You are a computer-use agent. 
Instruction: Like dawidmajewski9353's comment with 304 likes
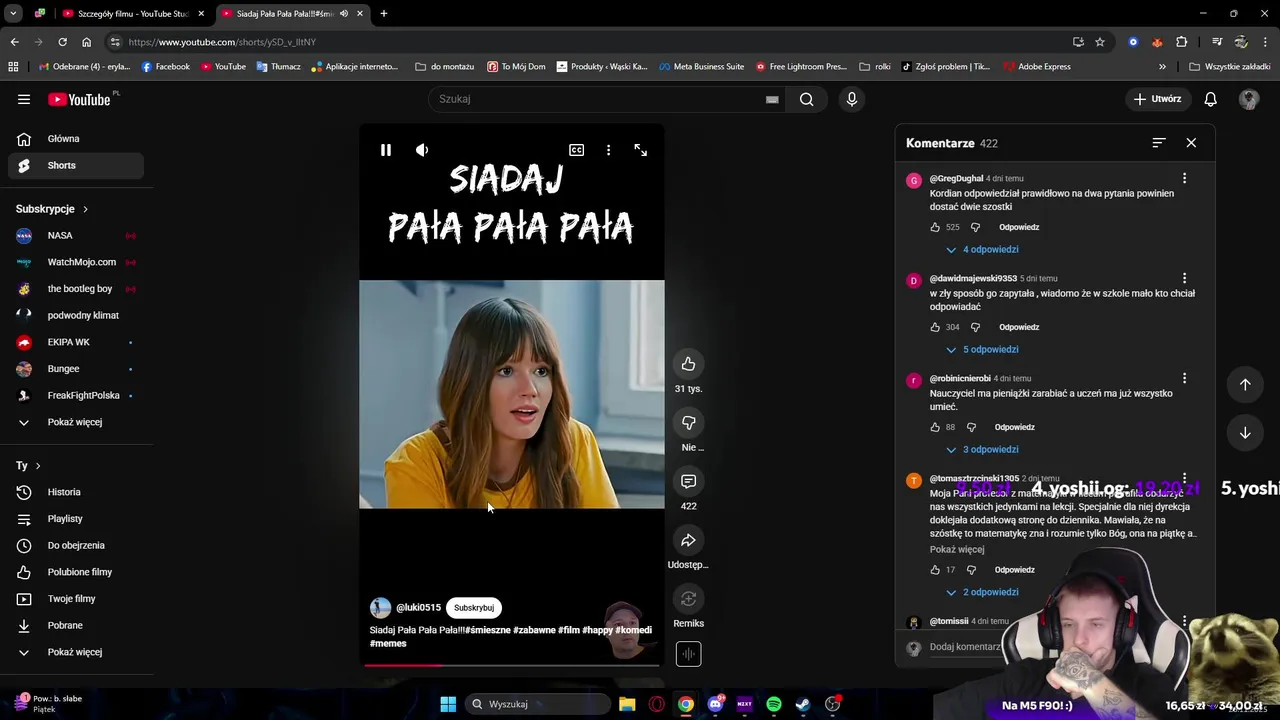936,327
